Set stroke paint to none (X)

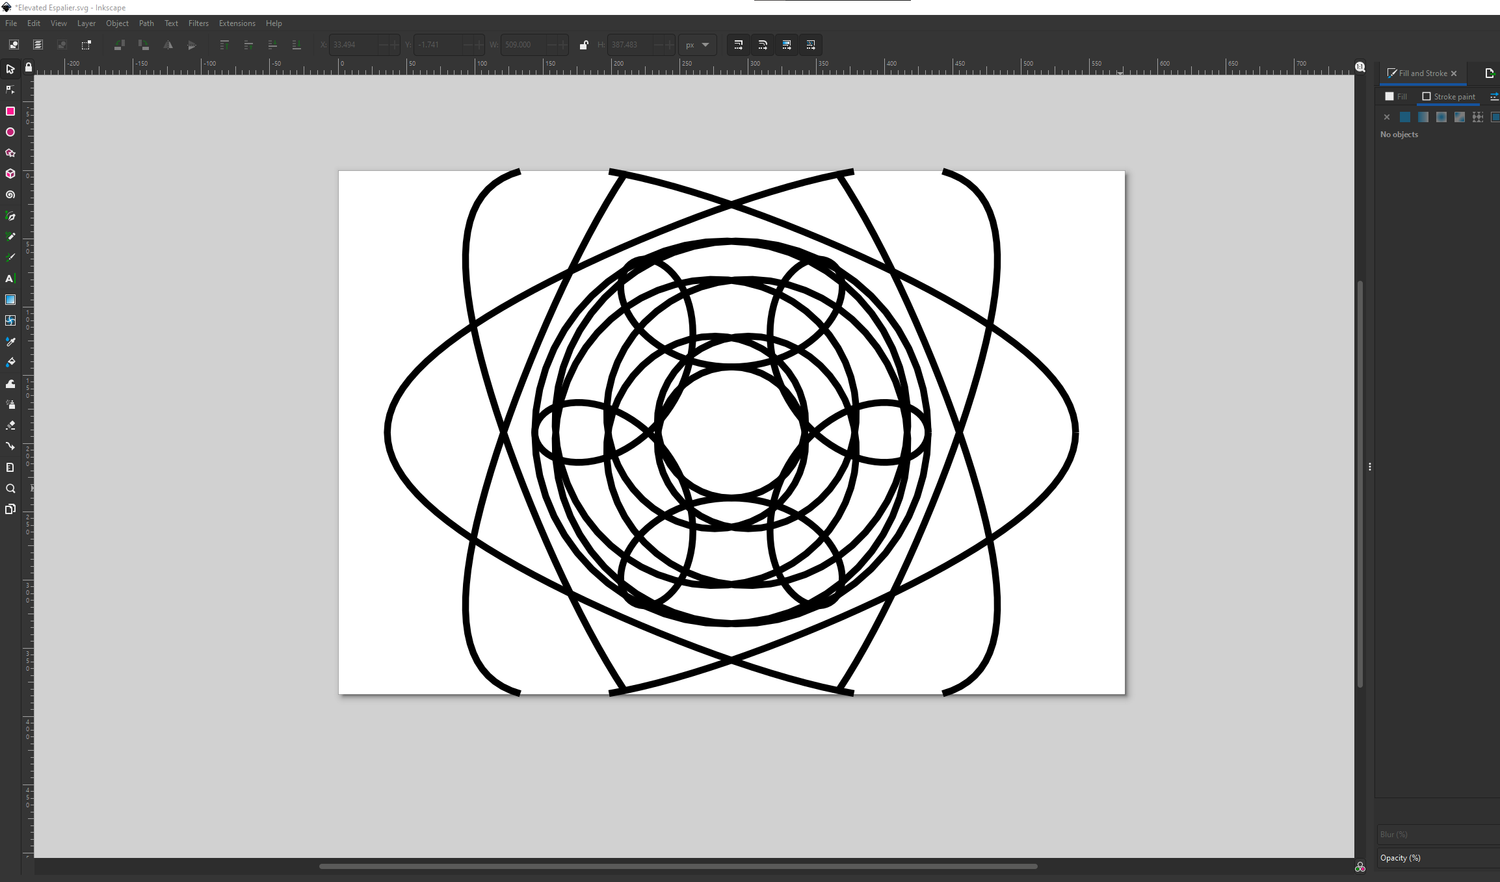point(1386,117)
